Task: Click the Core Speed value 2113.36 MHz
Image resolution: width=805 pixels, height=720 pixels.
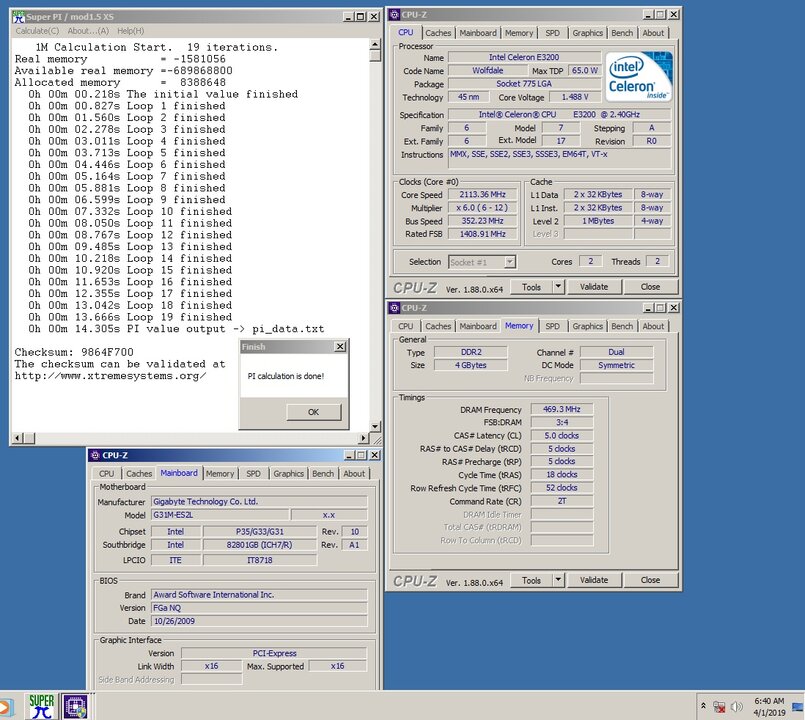Action: [482, 195]
